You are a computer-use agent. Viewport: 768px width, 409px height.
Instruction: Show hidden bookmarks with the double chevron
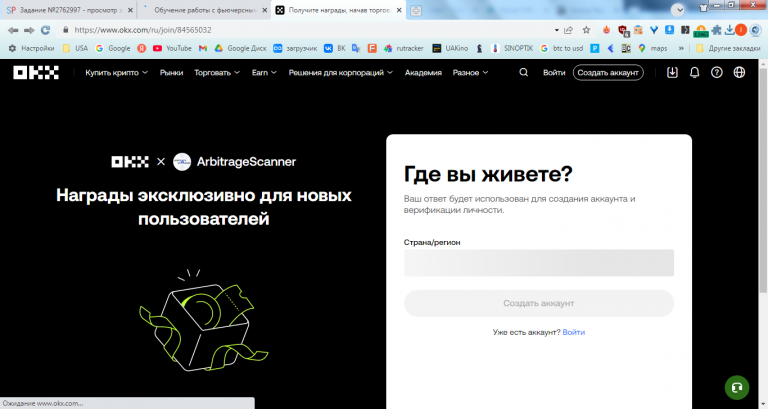[x=681, y=48]
